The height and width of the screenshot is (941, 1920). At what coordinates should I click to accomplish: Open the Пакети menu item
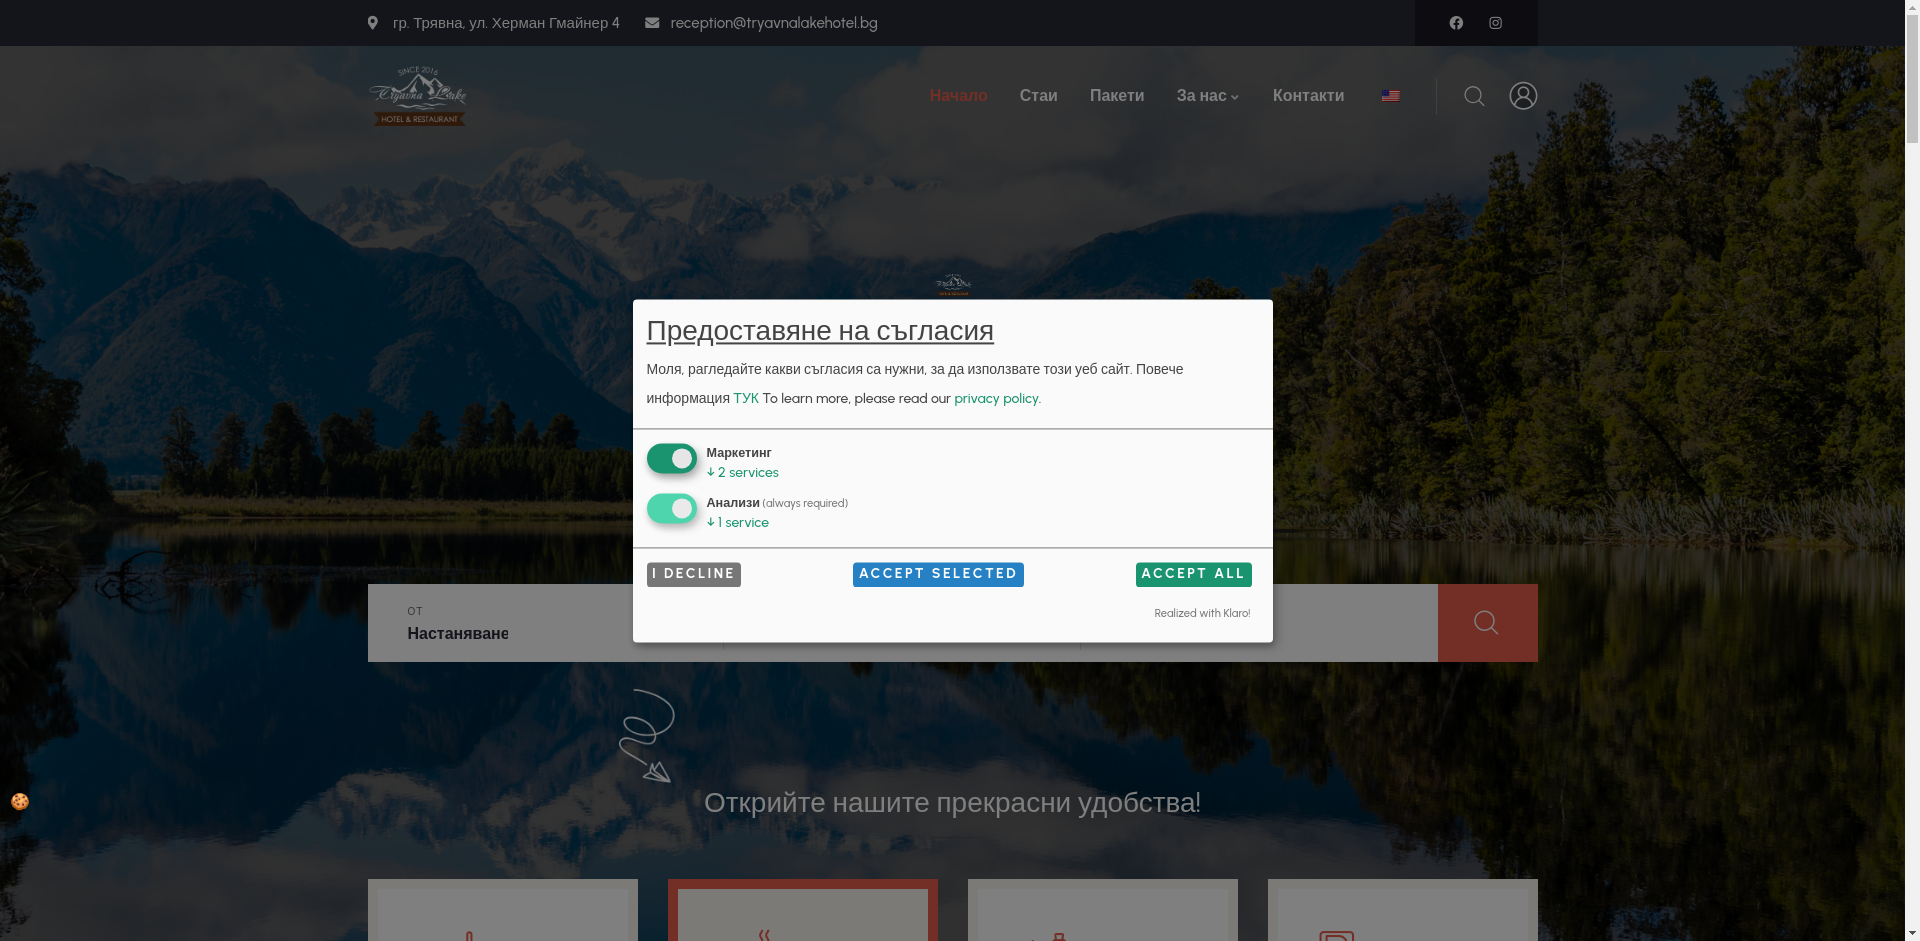pos(1117,96)
